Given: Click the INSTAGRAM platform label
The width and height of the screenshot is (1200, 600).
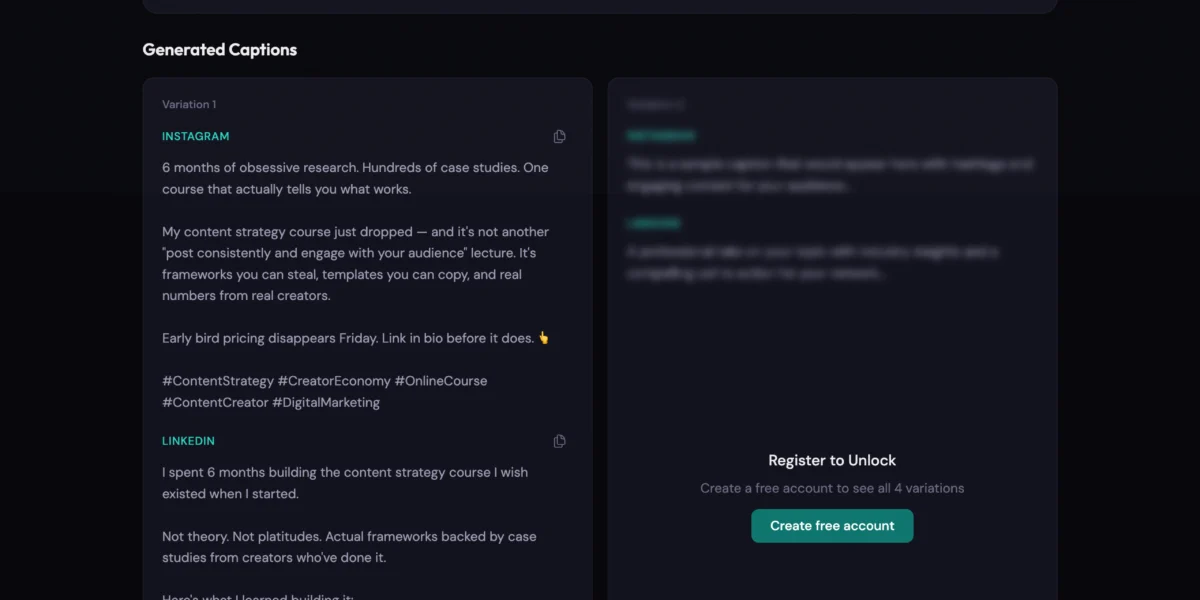Looking at the screenshot, I should [x=196, y=136].
